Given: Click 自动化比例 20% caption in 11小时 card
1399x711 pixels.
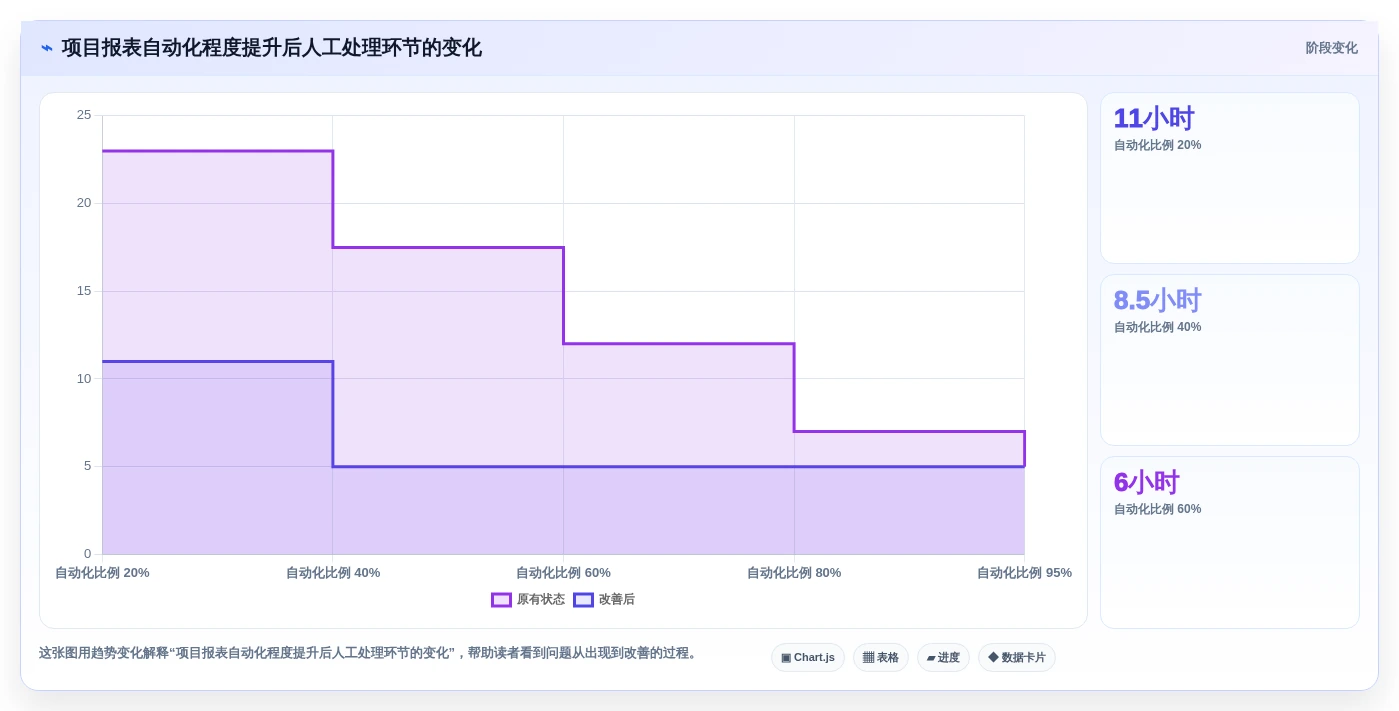Looking at the screenshot, I should point(1157,145).
